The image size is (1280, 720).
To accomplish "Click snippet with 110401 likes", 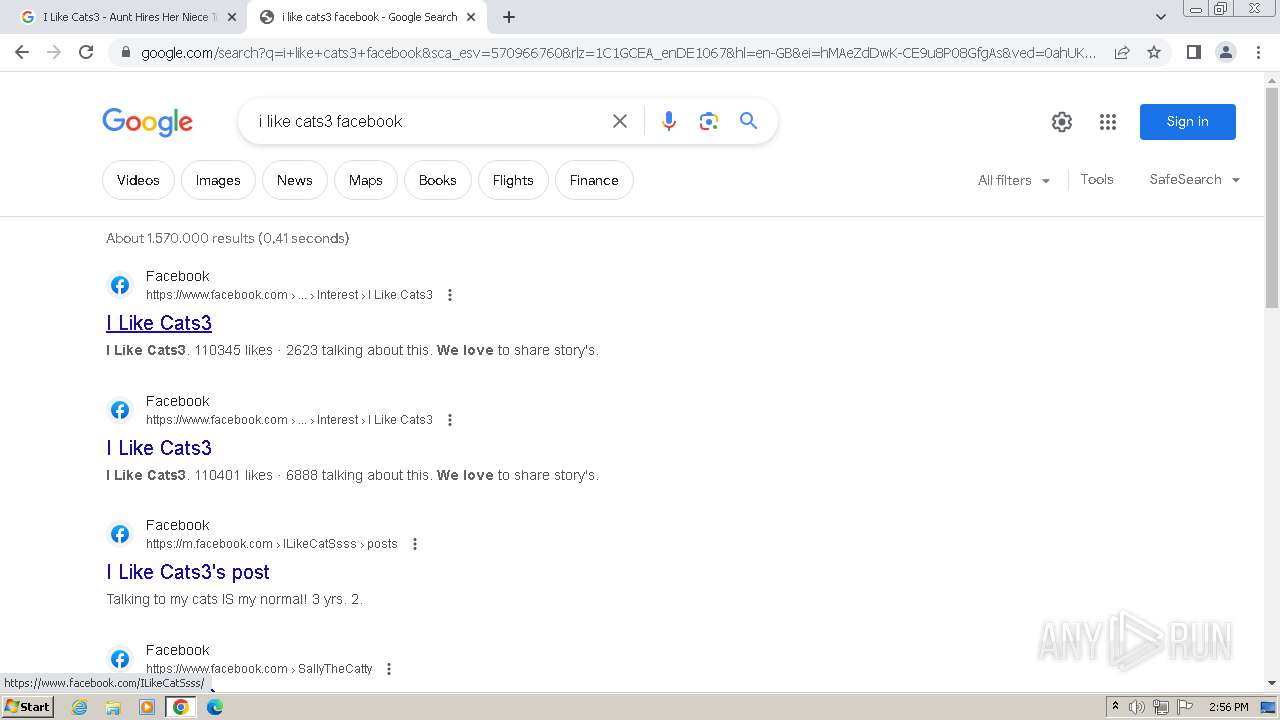I will 352,475.
